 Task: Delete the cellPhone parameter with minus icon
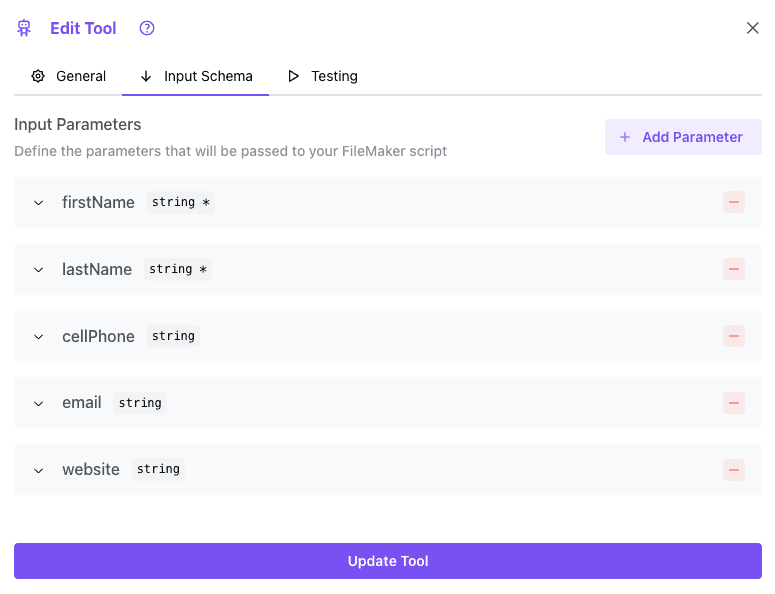pyautogui.click(x=734, y=336)
